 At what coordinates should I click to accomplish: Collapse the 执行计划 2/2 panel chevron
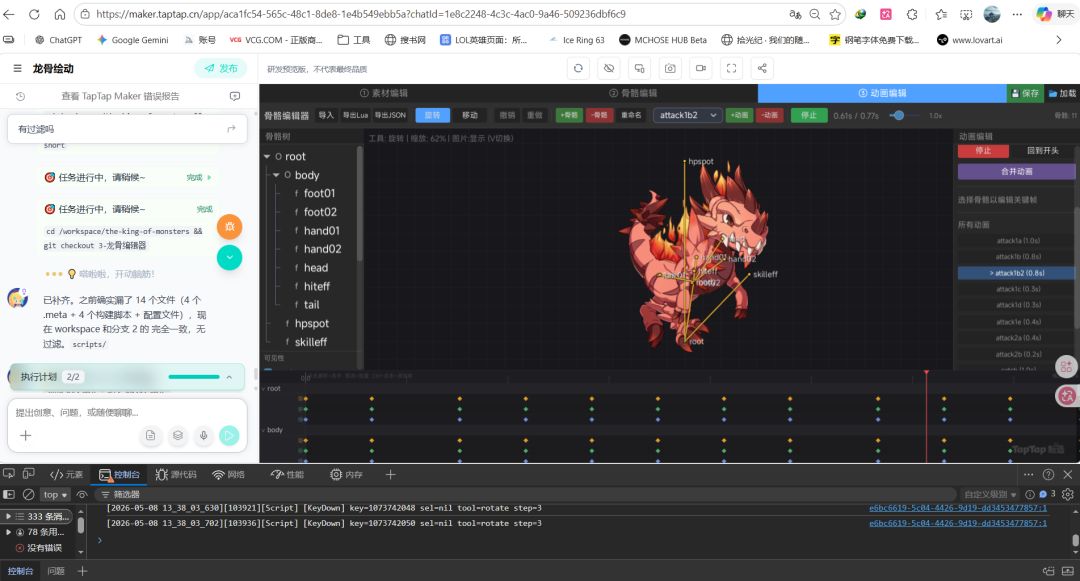(229, 377)
